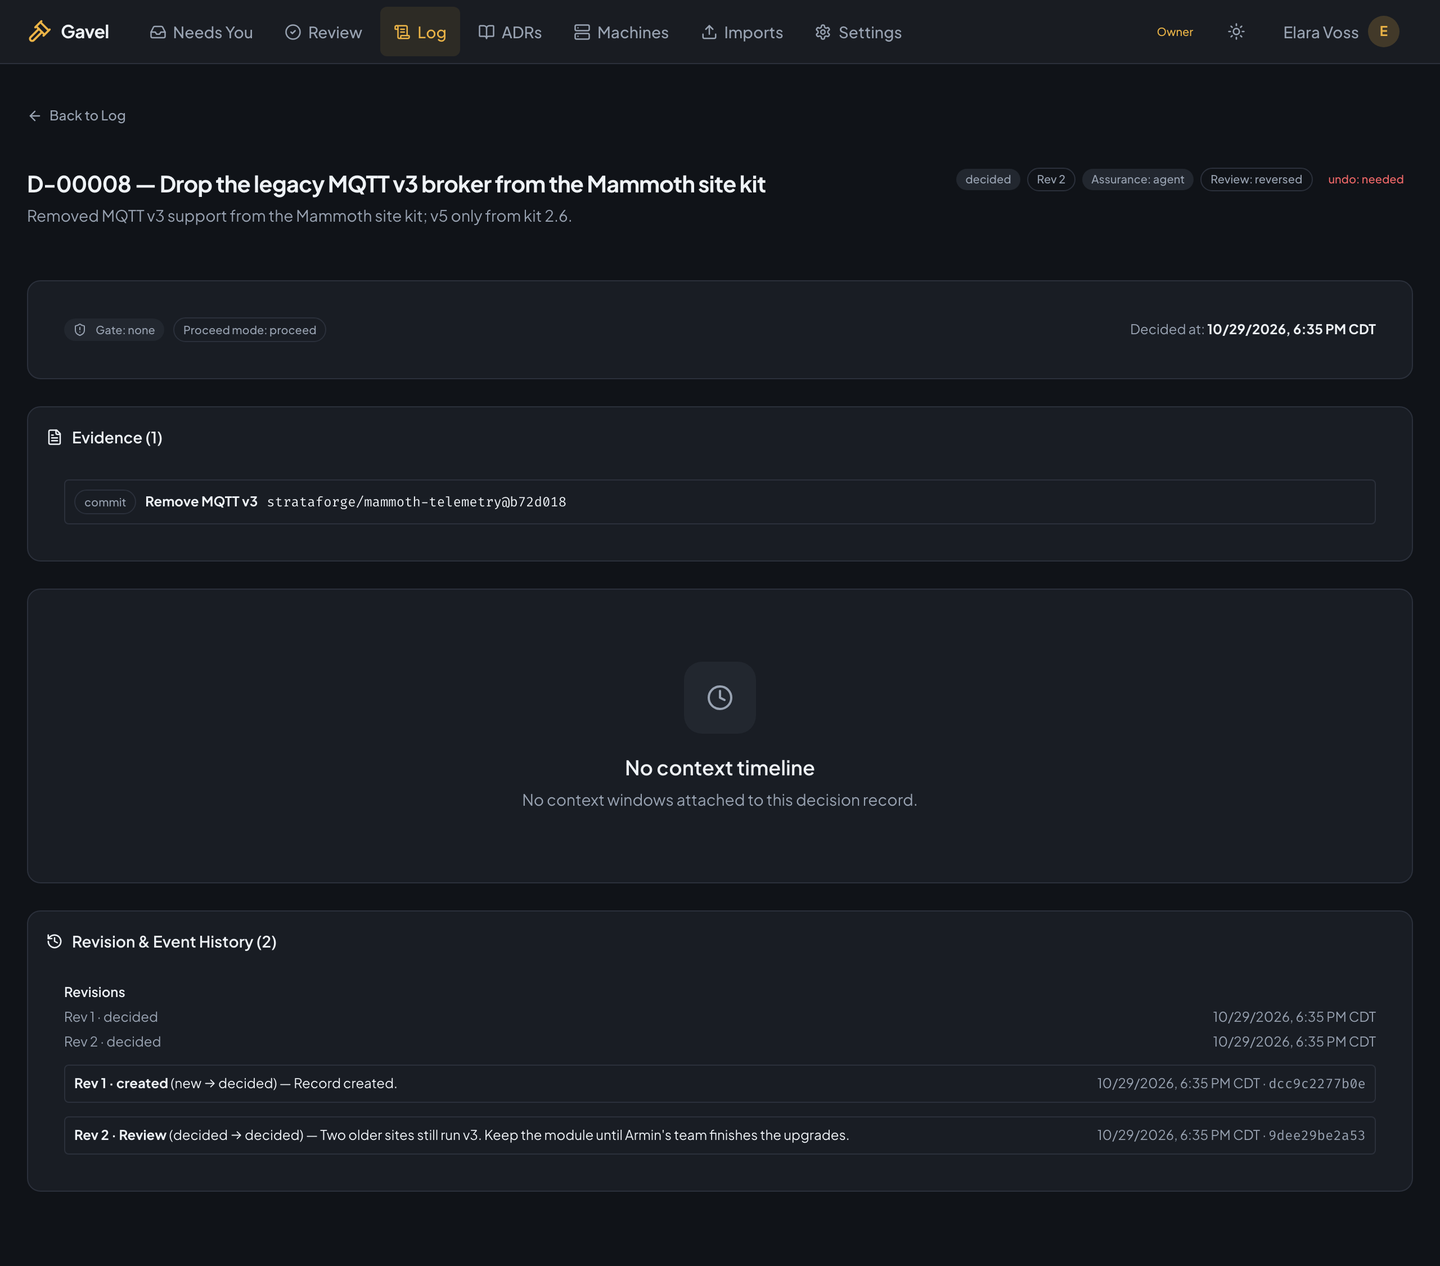Click the Evidence document icon
This screenshot has width=1440, height=1266.
click(55, 438)
